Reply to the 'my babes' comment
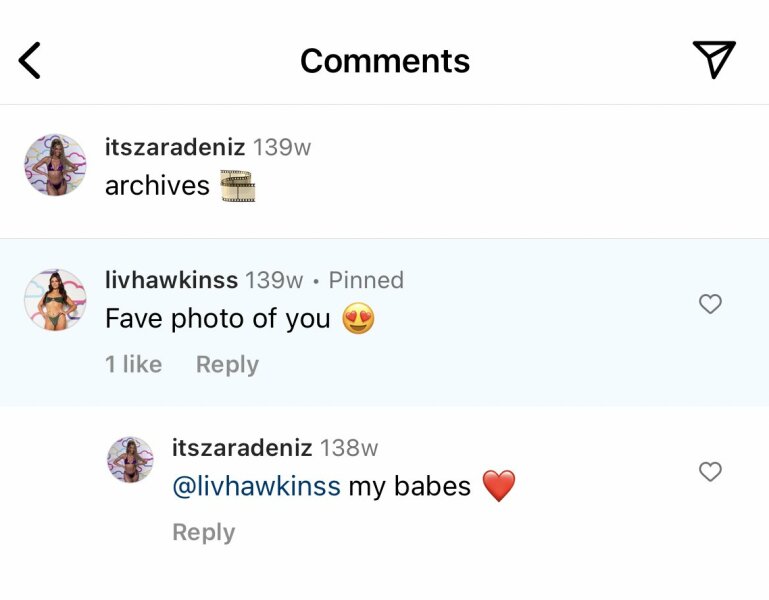Viewport: 769px width, 600px height. (203, 533)
